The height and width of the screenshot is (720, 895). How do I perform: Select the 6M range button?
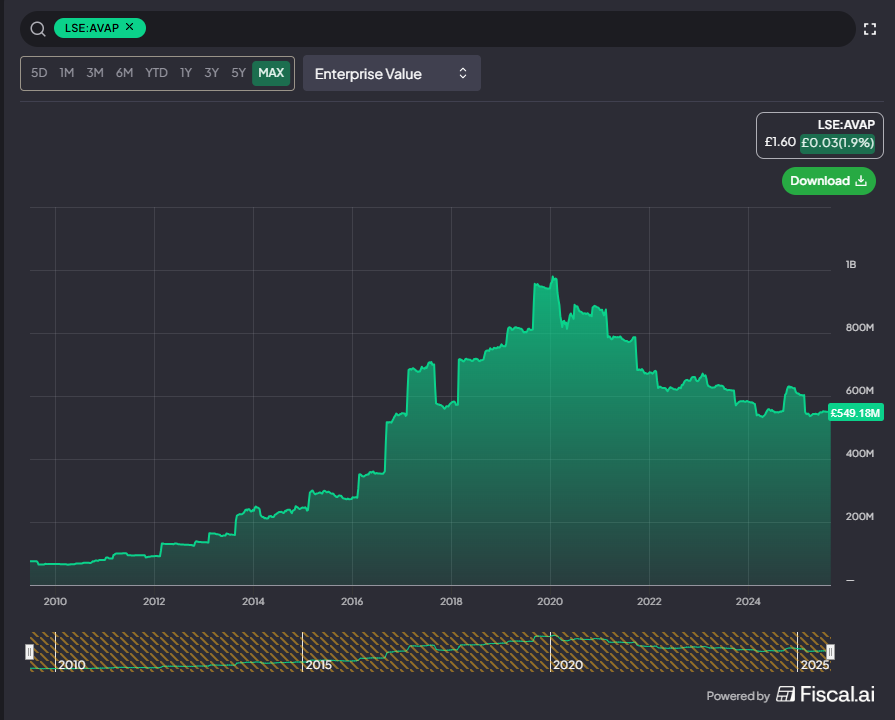click(124, 72)
